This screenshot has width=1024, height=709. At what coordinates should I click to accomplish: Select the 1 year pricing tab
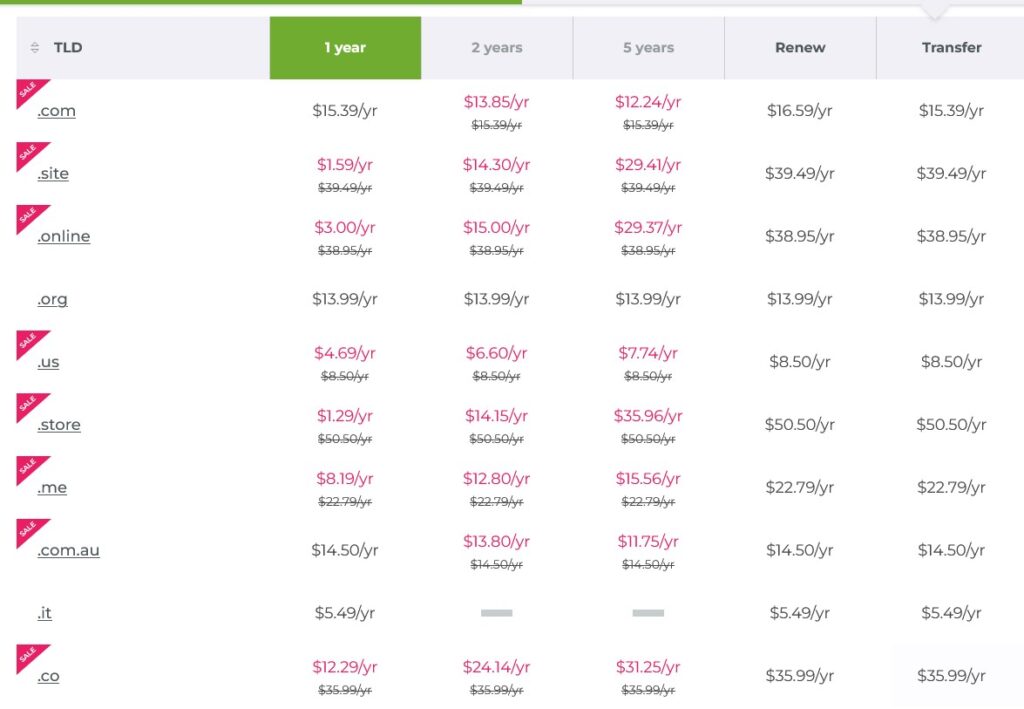(x=345, y=48)
